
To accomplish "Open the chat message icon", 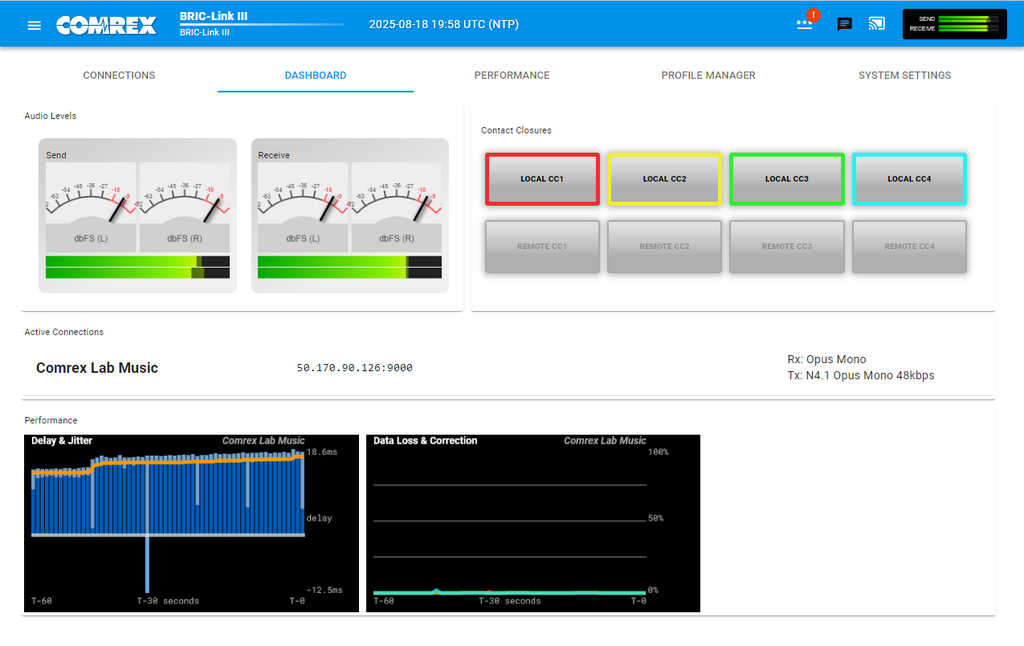I will [845, 25].
